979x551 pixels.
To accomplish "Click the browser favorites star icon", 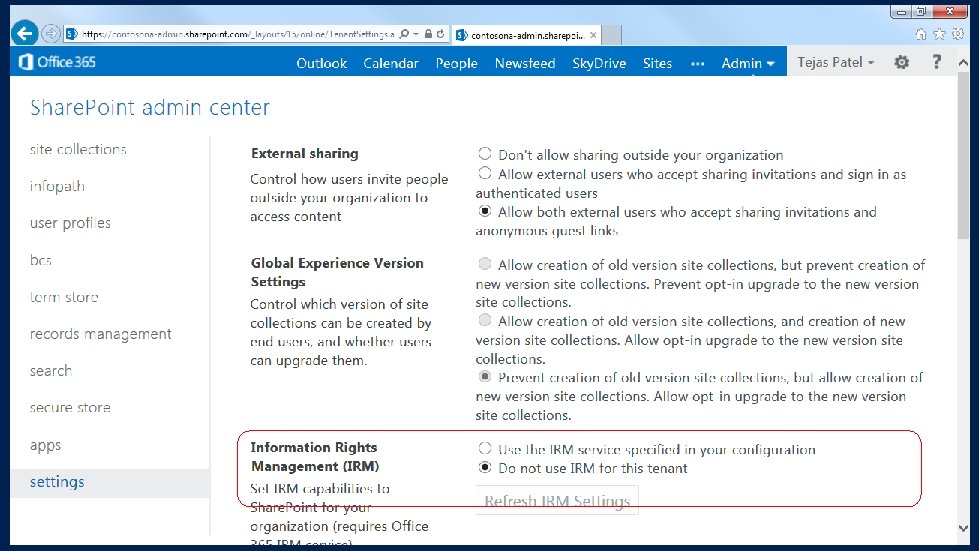I will [x=938, y=34].
